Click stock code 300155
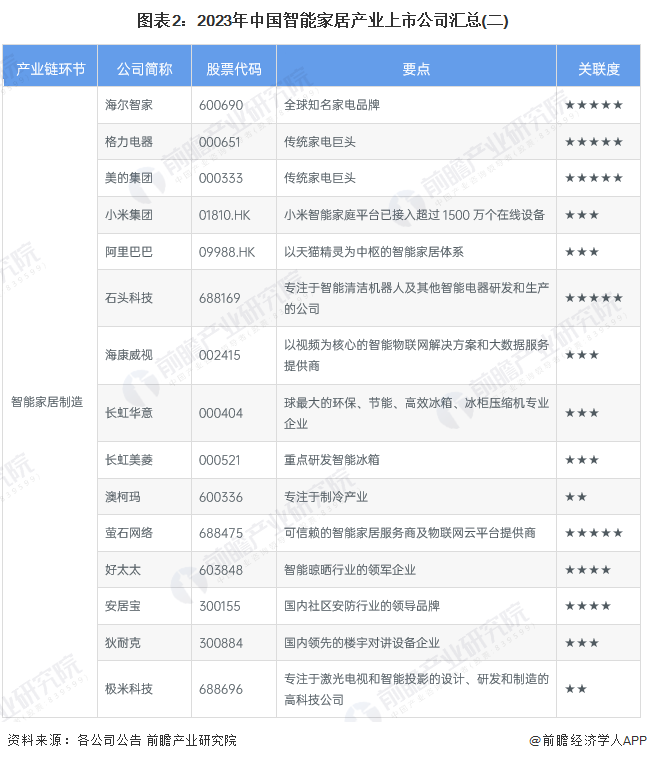647x761 pixels. tap(219, 606)
